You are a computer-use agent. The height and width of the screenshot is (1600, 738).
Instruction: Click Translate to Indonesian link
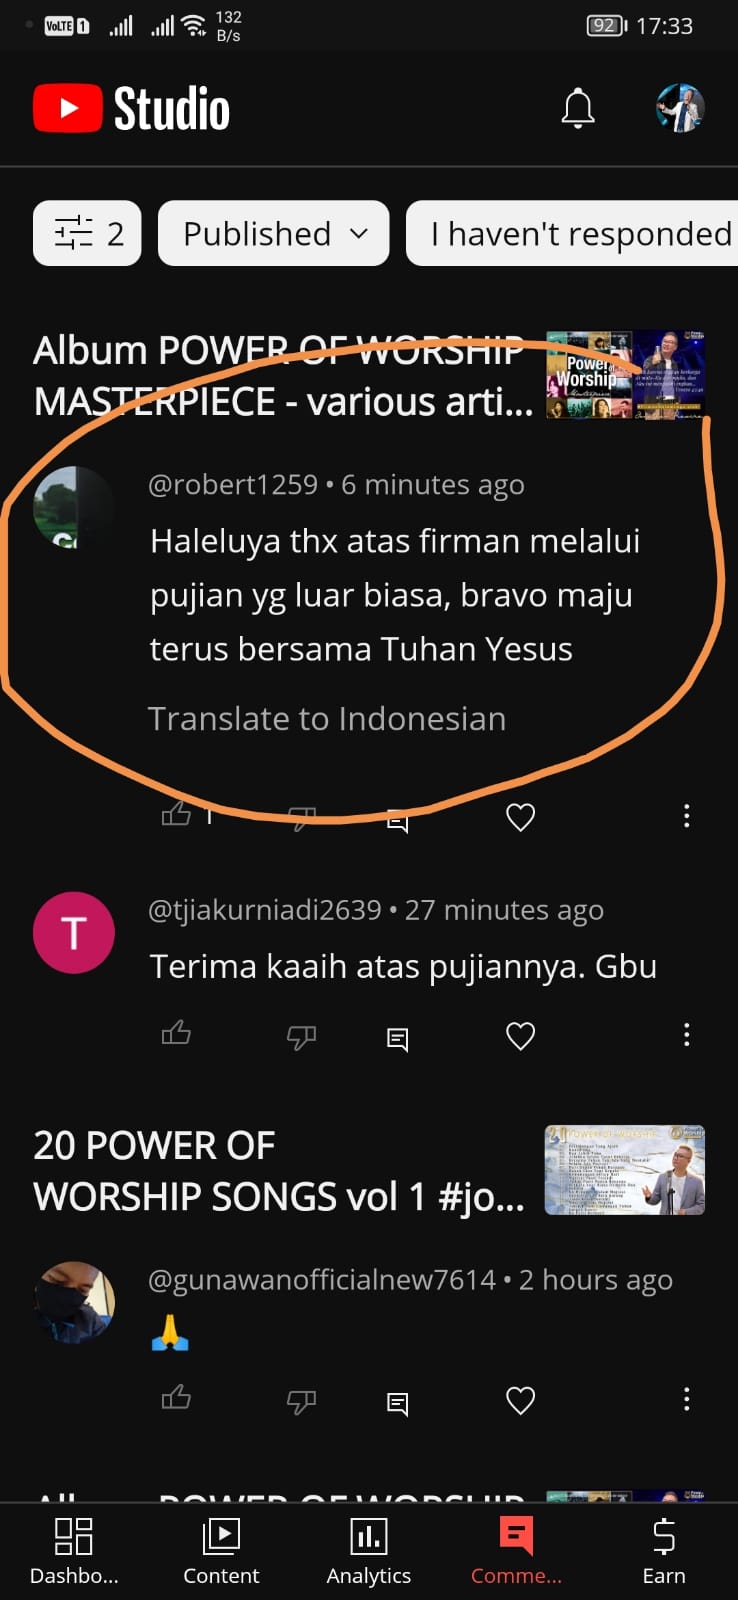(x=327, y=718)
